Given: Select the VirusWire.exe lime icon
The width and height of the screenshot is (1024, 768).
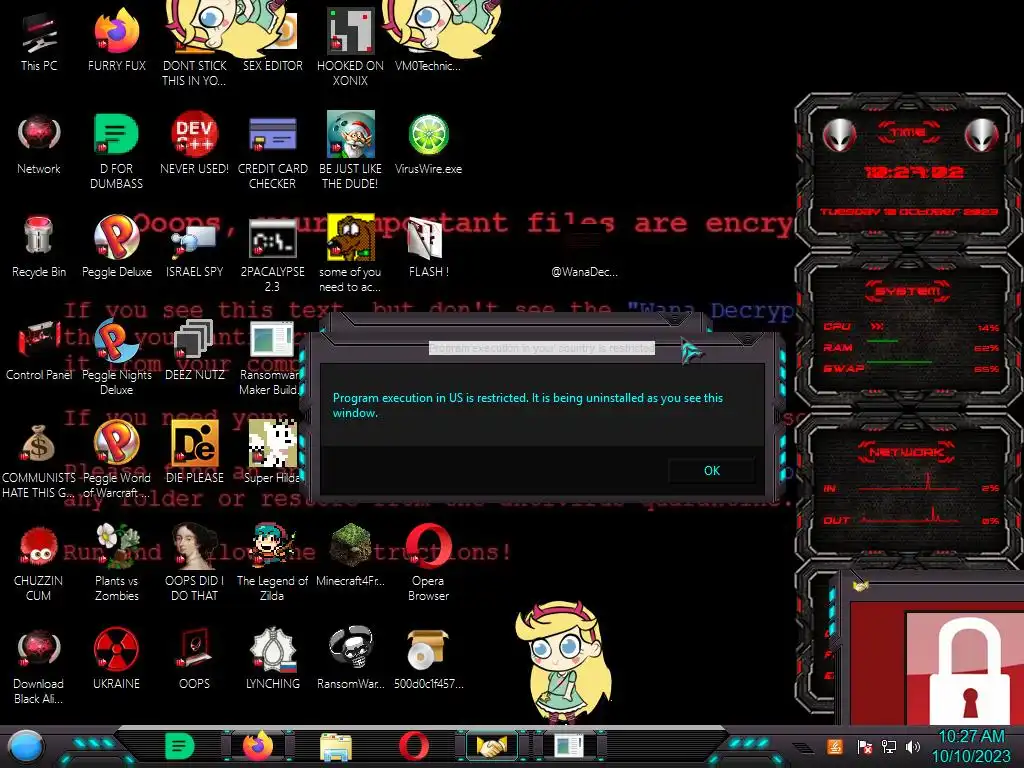Looking at the screenshot, I should tap(428, 144).
